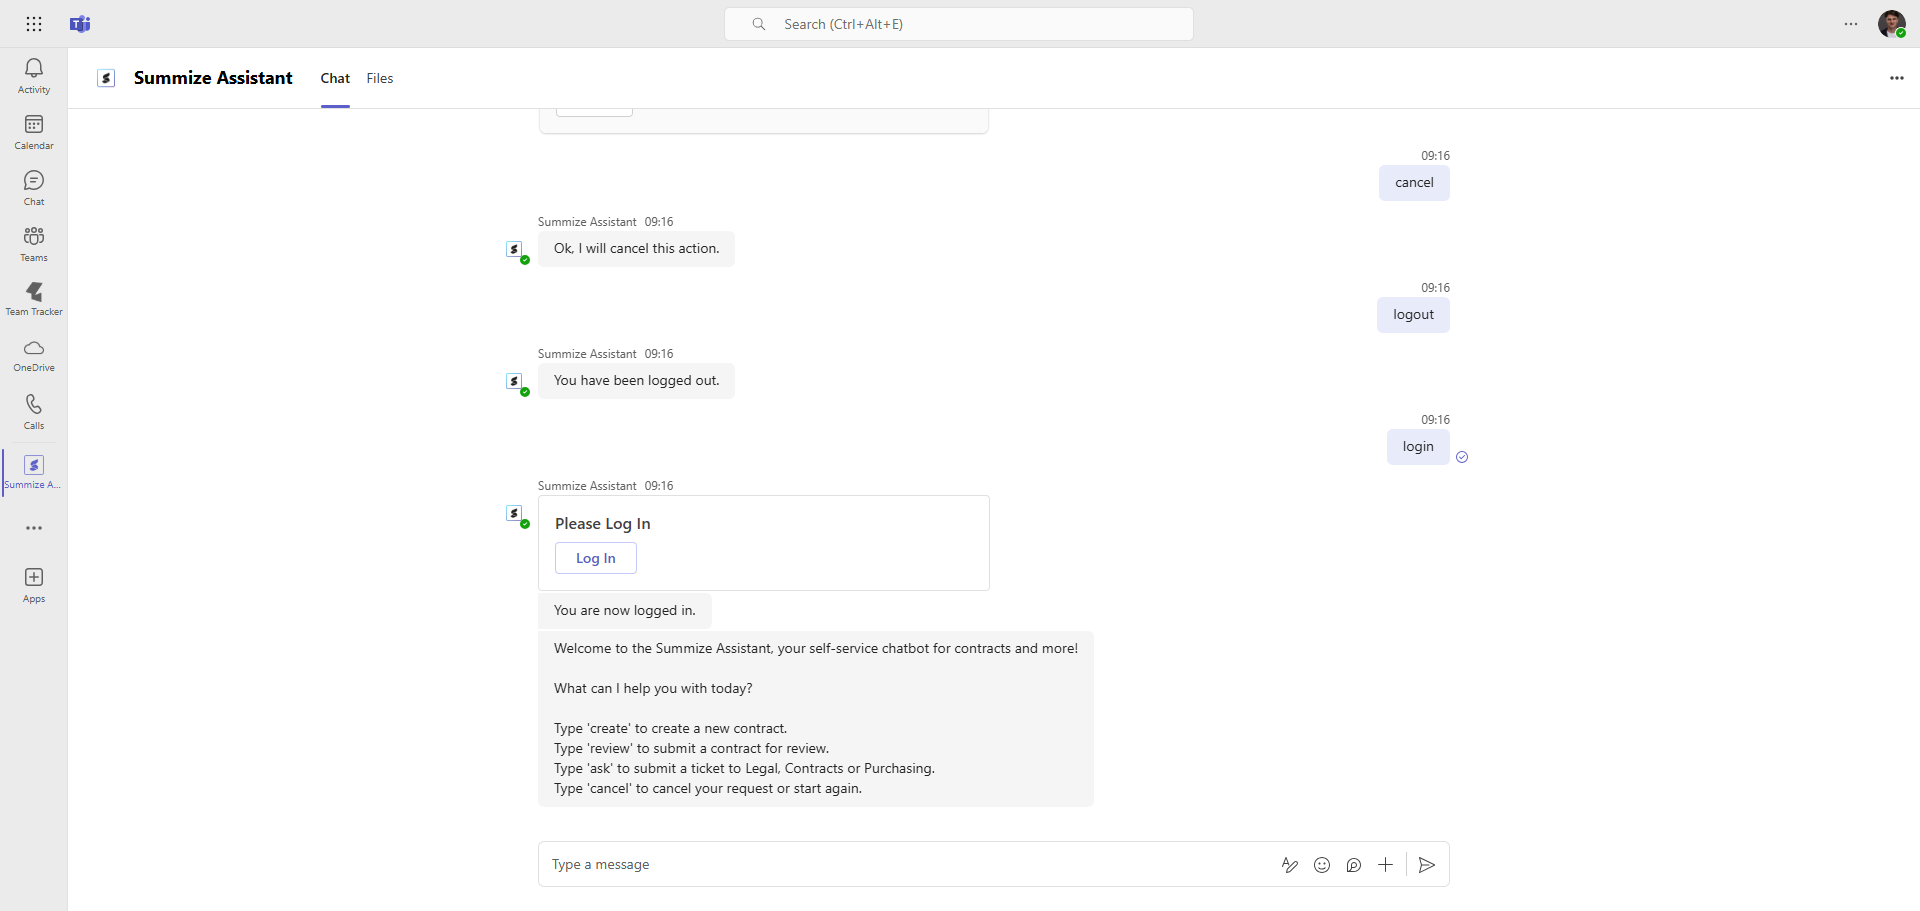The height and width of the screenshot is (911, 1920).
Task: Launch Team Tracker app
Action: (x=34, y=298)
